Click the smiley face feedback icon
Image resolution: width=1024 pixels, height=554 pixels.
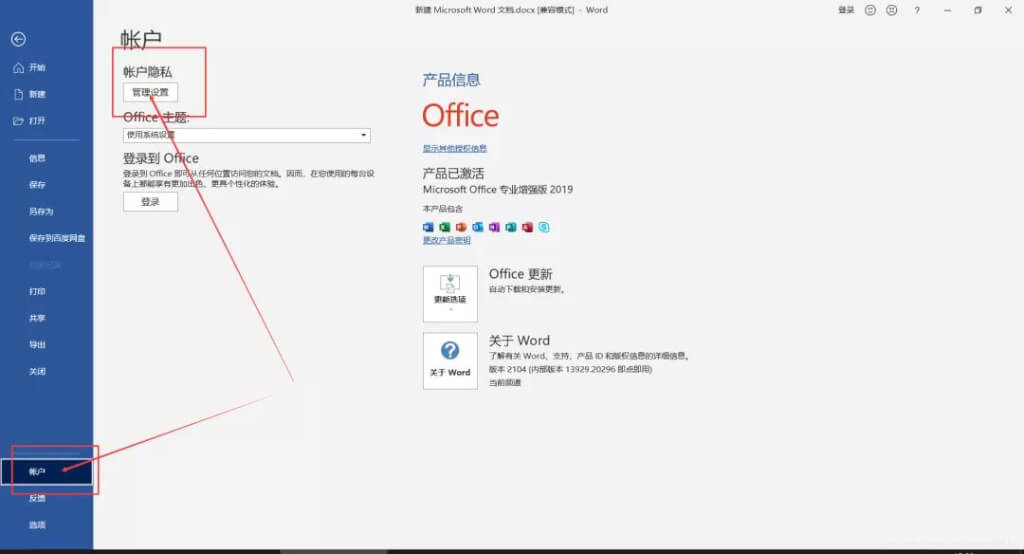(870, 10)
